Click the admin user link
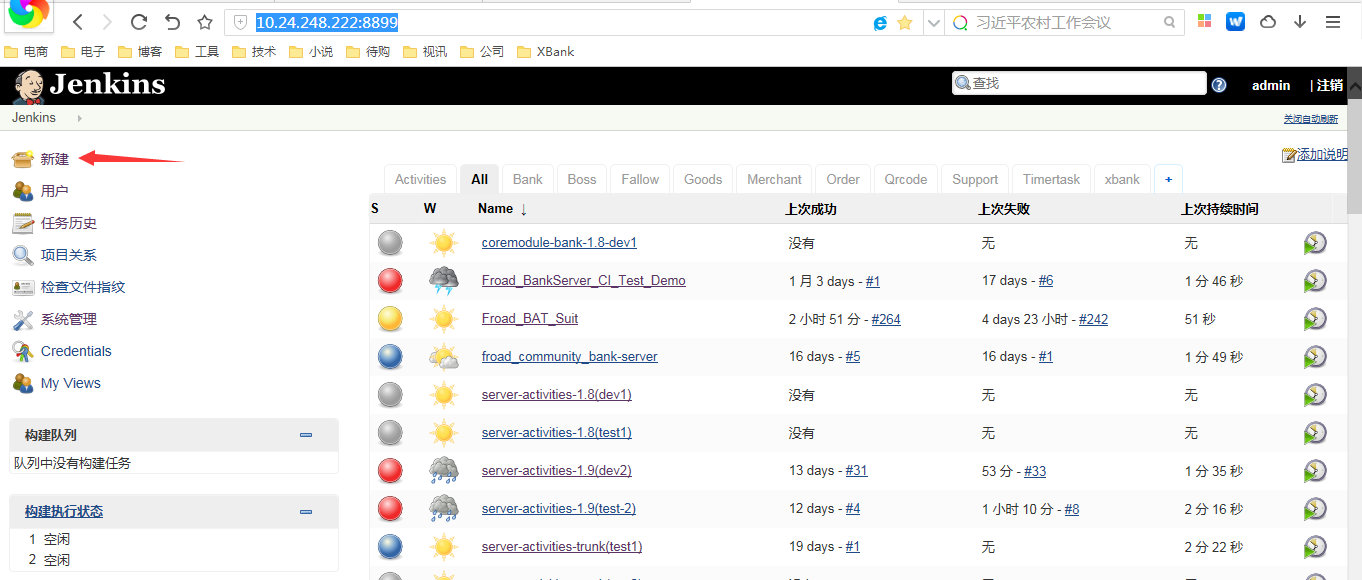This screenshot has width=1362, height=580. 1271,85
